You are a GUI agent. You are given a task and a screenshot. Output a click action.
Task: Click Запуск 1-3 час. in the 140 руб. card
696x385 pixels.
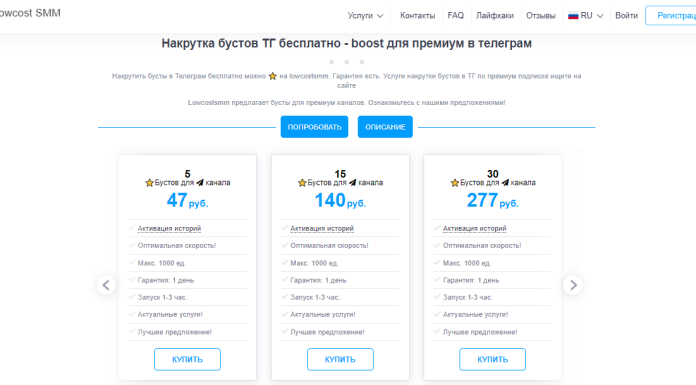[315, 297]
